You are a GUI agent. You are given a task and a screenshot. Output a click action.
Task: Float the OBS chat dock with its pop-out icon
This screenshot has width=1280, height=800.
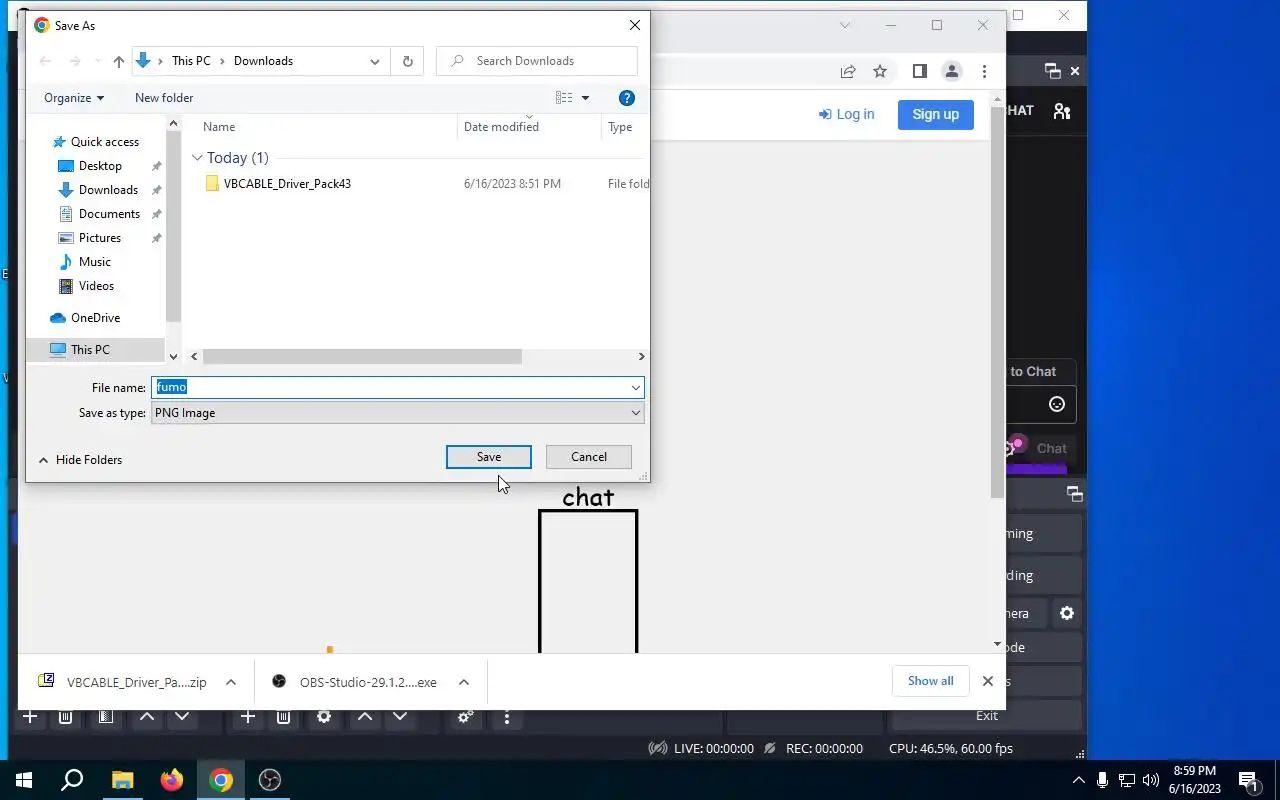click(x=1052, y=71)
